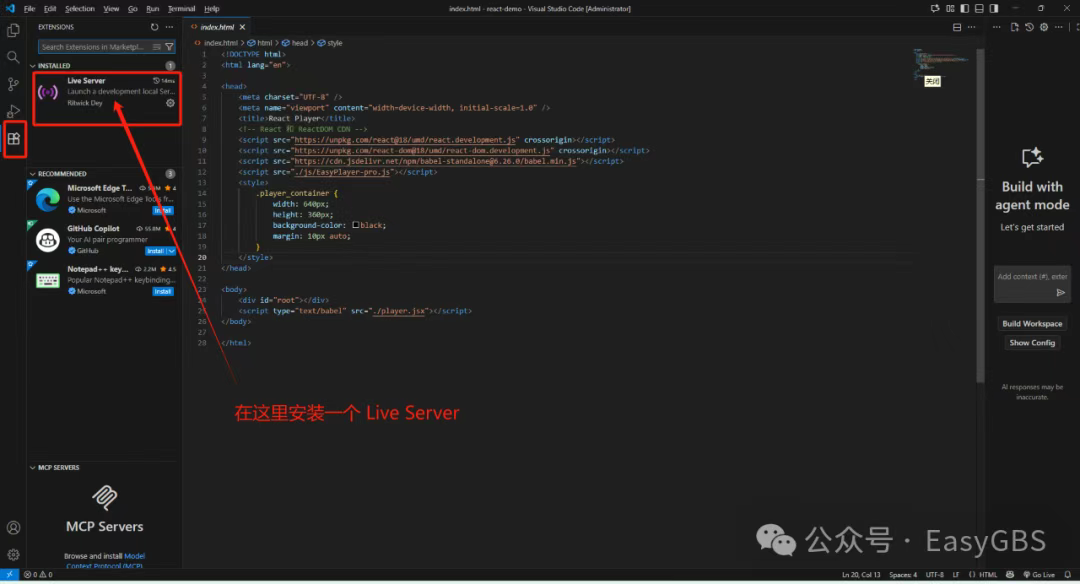Change end of line sequence LF
Image resolution: width=1080 pixels, height=584 pixels.
956,574
